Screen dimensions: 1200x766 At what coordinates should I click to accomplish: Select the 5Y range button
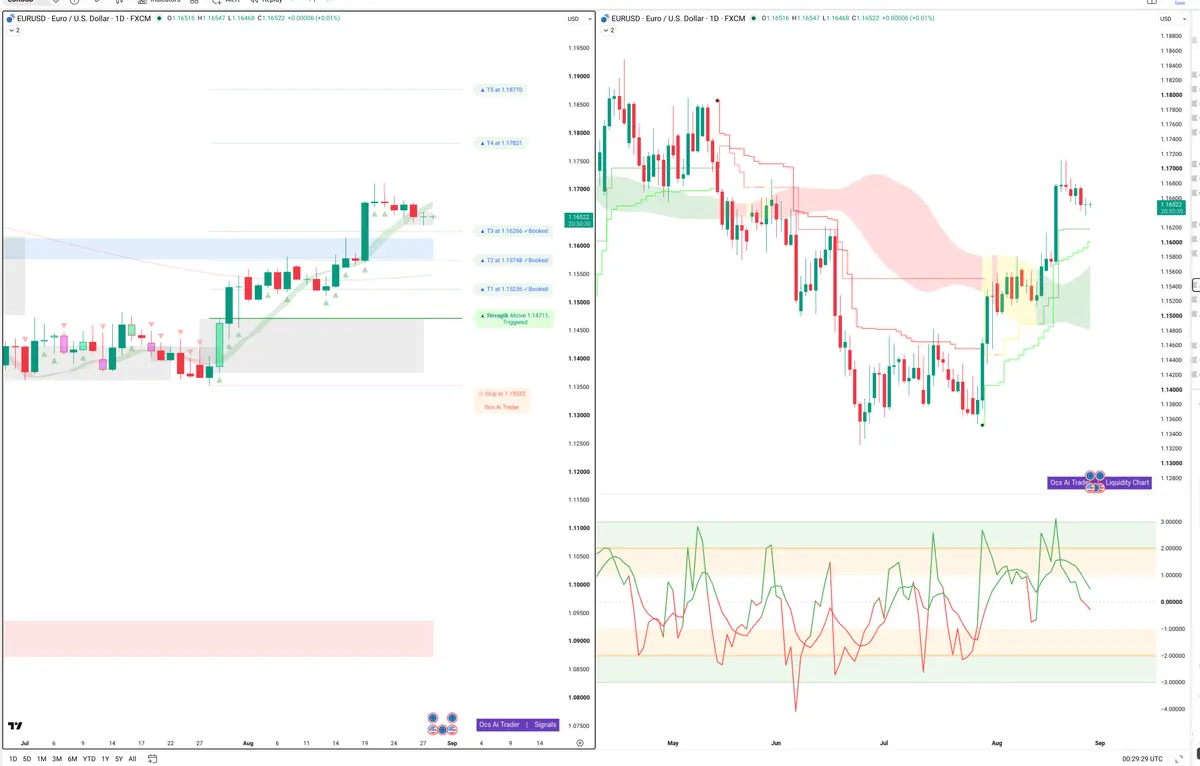pyautogui.click(x=119, y=759)
